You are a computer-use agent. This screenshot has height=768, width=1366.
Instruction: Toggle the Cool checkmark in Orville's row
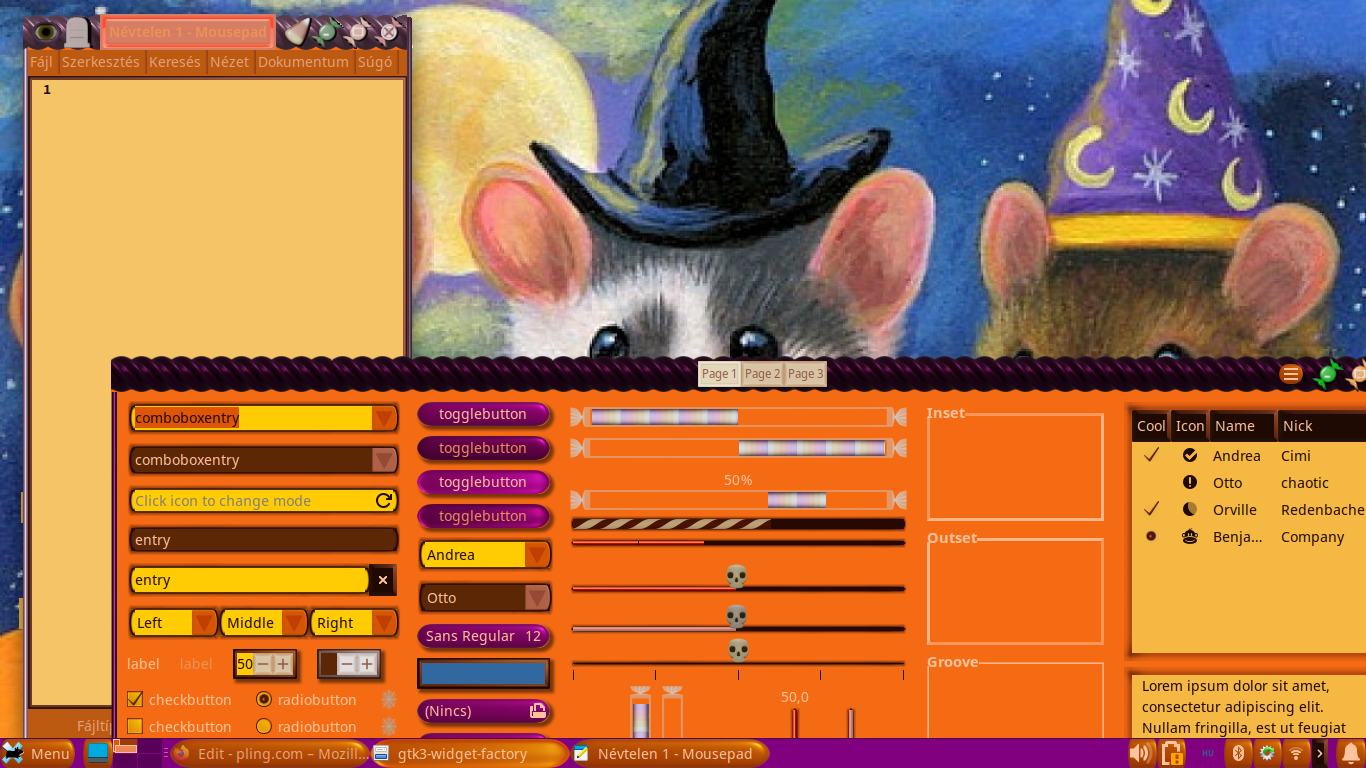click(1151, 509)
